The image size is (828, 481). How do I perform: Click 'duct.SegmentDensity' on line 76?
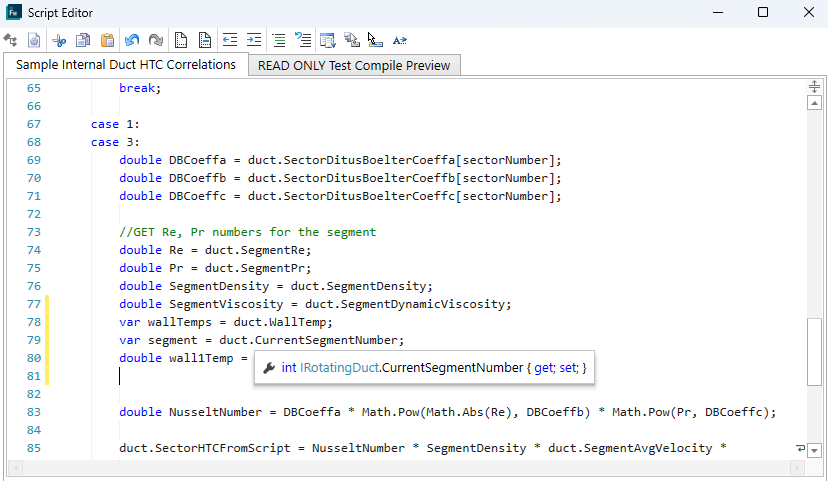[360, 286]
